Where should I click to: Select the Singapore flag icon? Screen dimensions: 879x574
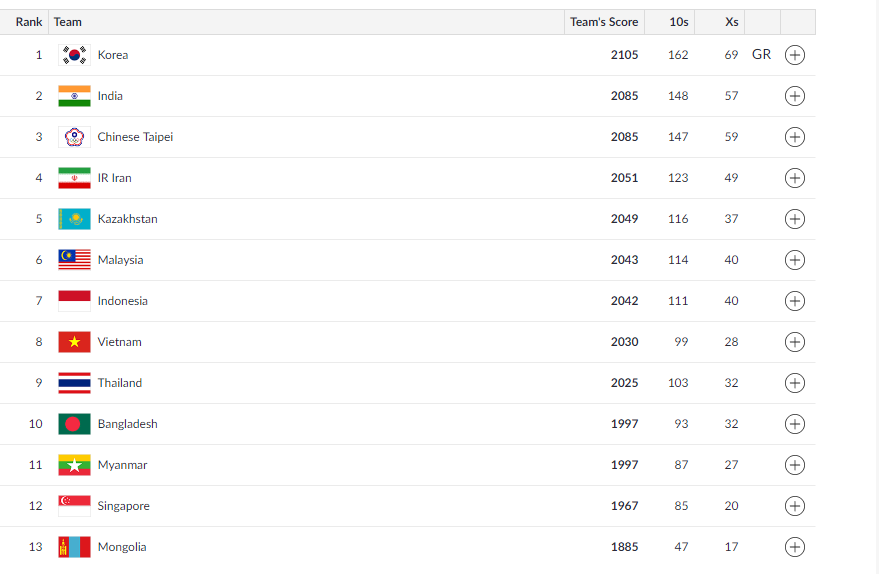click(74, 506)
